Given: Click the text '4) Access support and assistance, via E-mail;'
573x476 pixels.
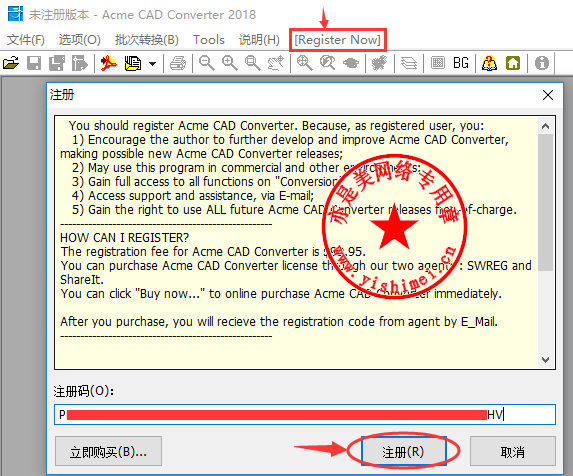Looking at the screenshot, I should 193,196.
